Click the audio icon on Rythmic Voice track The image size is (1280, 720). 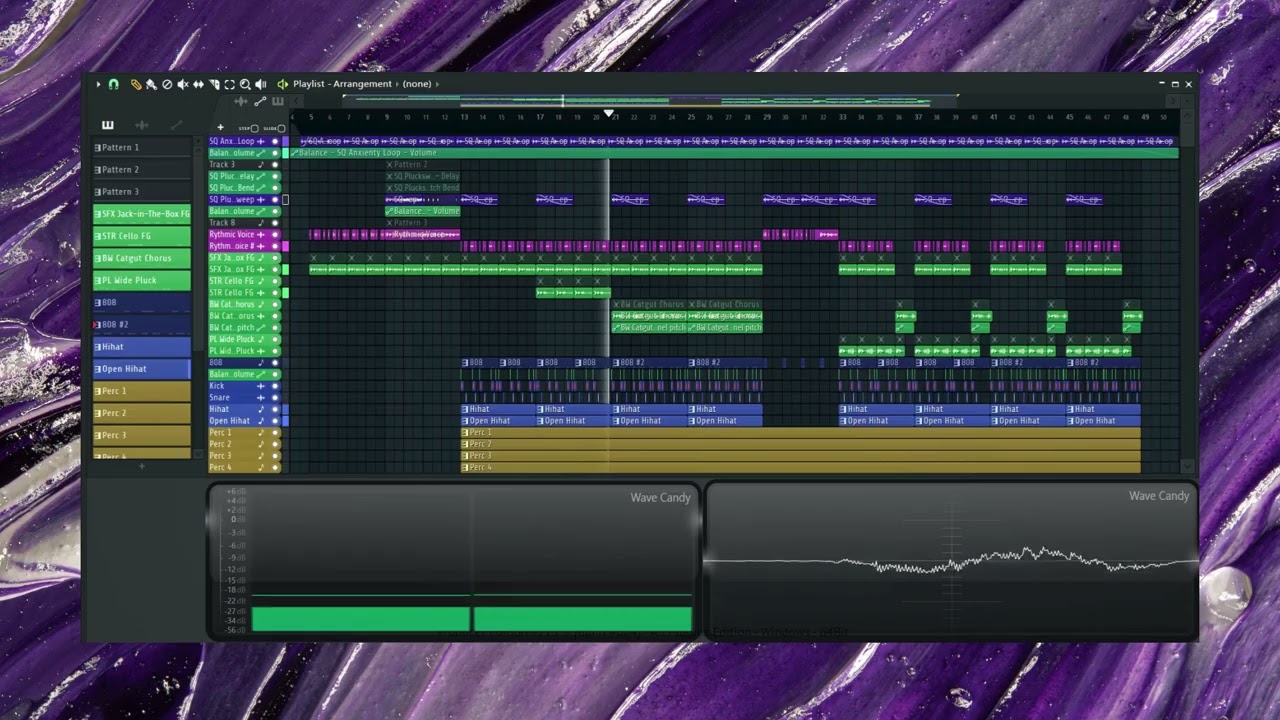pos(261,234)
